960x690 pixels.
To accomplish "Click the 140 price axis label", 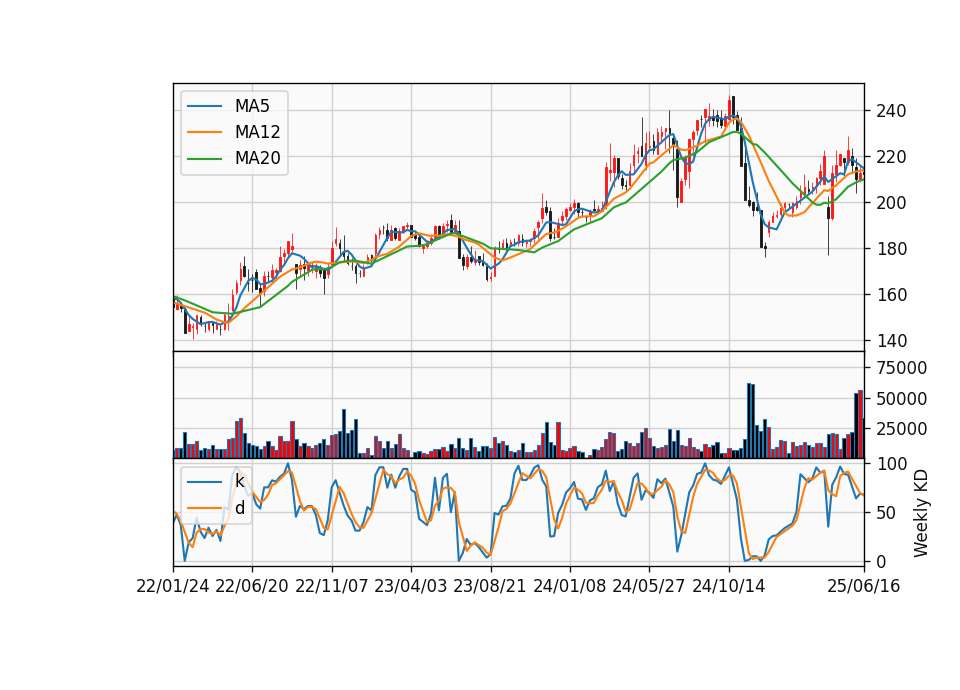I will 891,340.
